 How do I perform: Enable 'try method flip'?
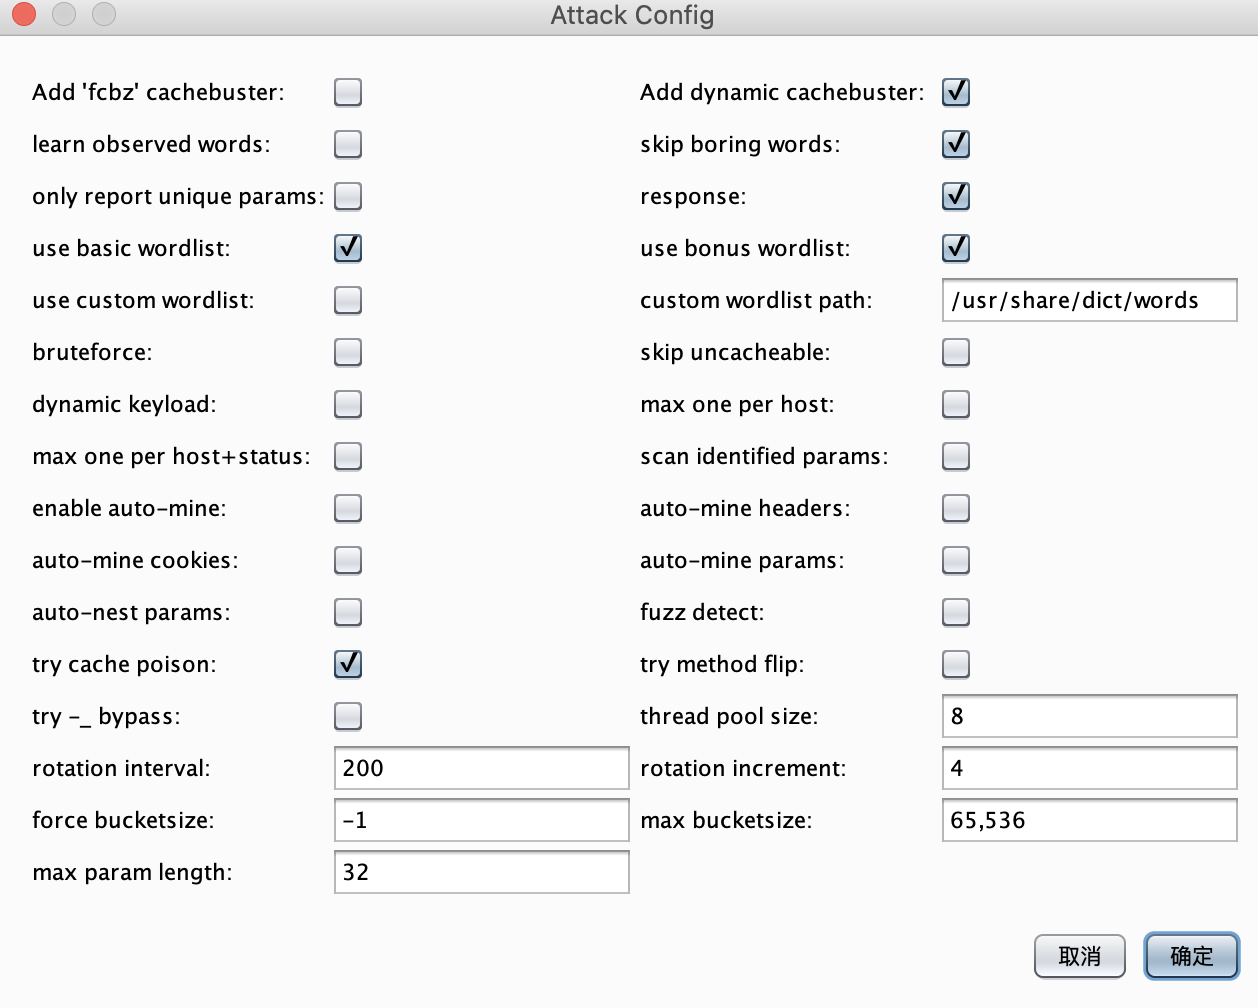(955, 664)
